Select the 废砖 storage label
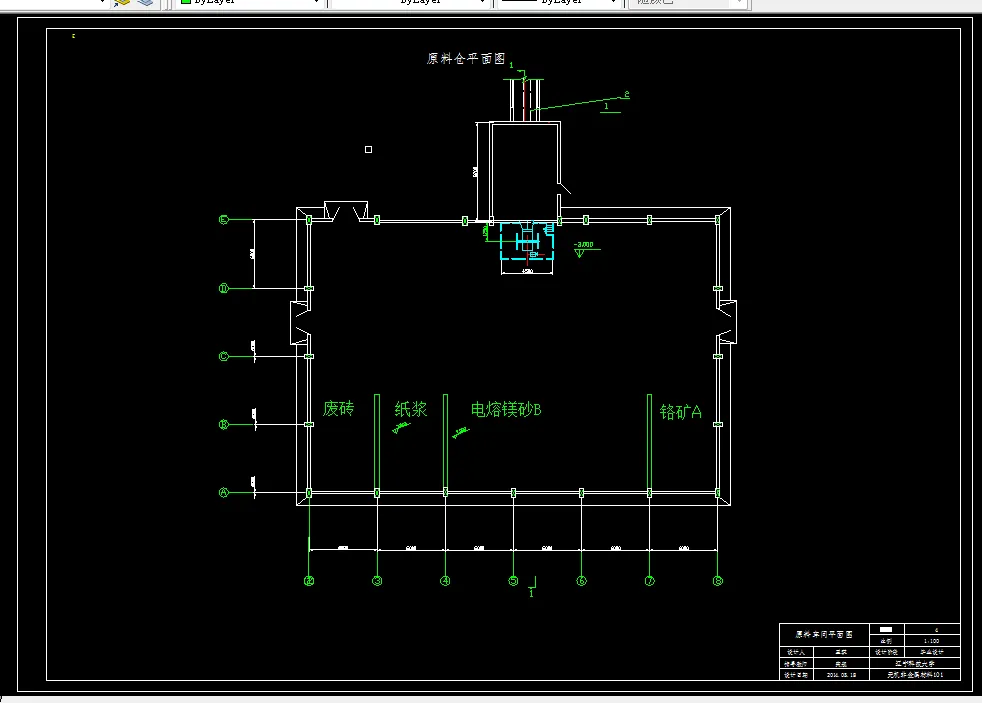Viewport: 982px width, 703px height. pos(339,409)
